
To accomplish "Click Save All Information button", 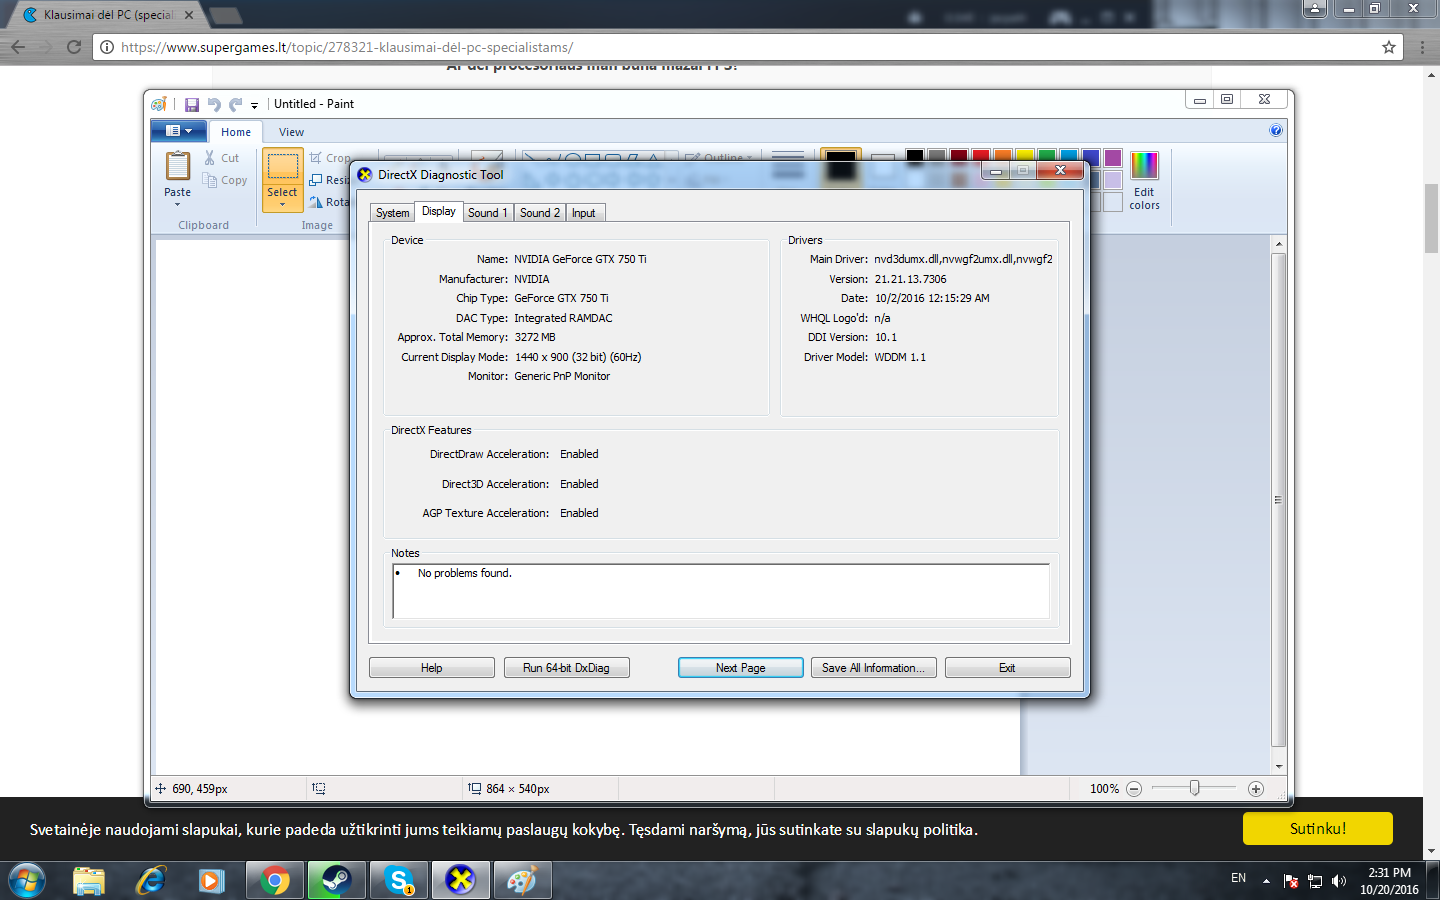I will [x=874, y=668].
